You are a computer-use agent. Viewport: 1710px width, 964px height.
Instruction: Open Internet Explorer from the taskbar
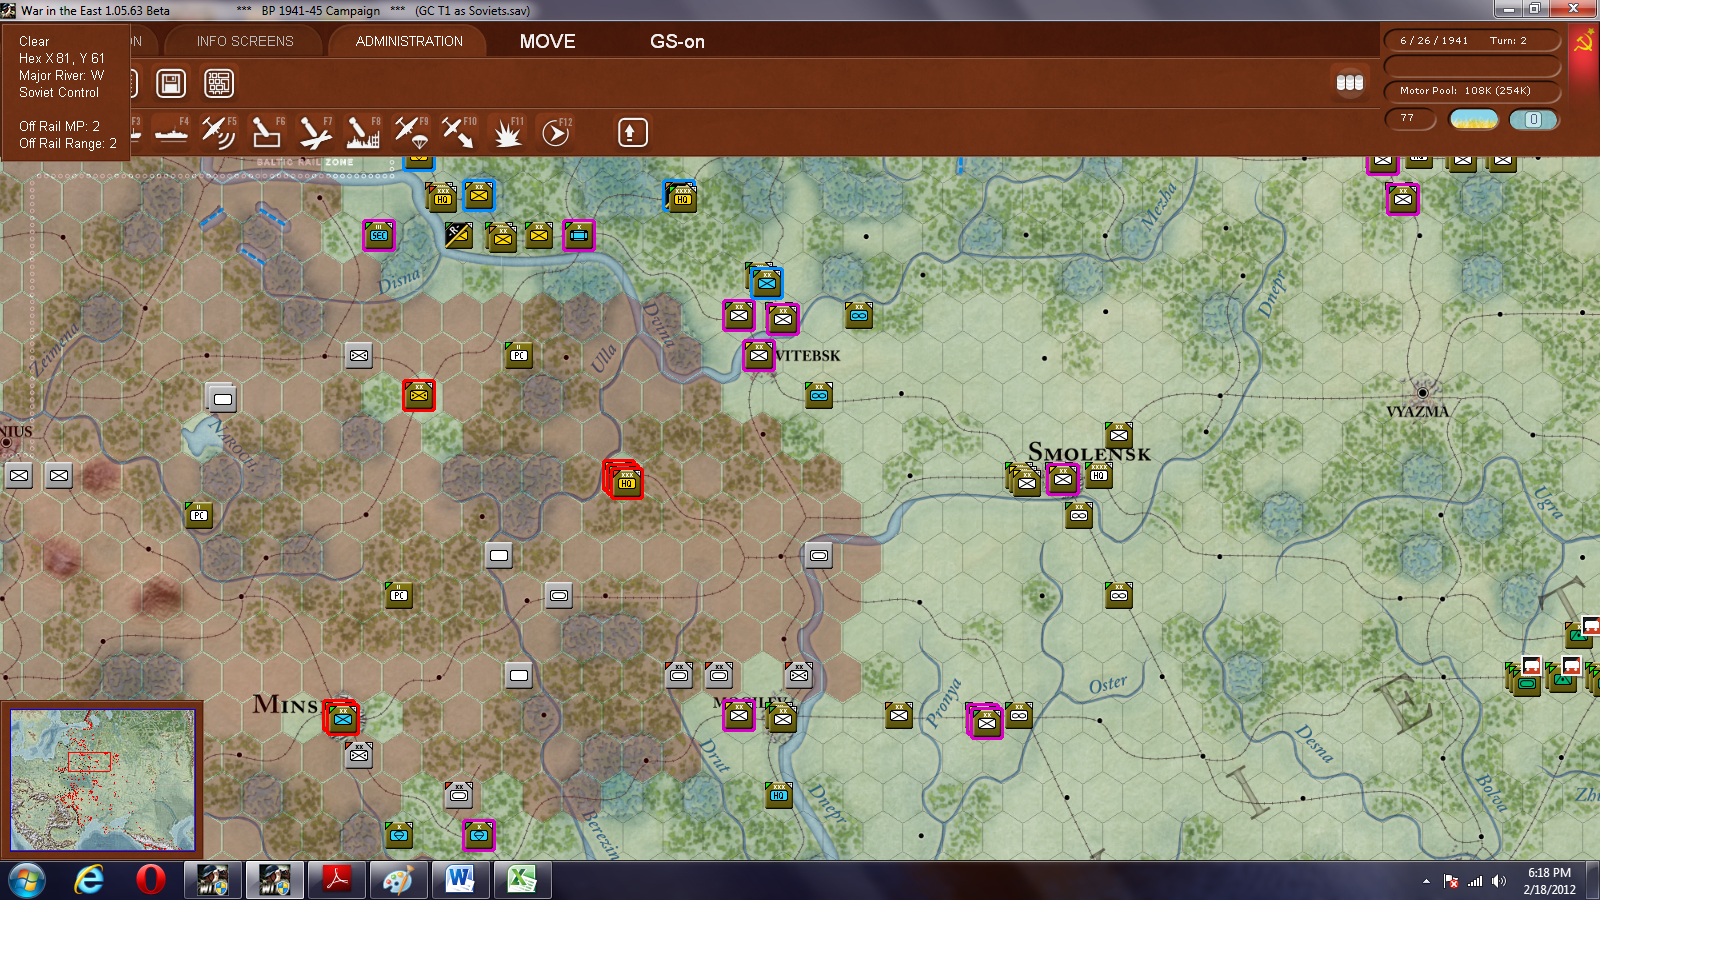coord(89,881)
